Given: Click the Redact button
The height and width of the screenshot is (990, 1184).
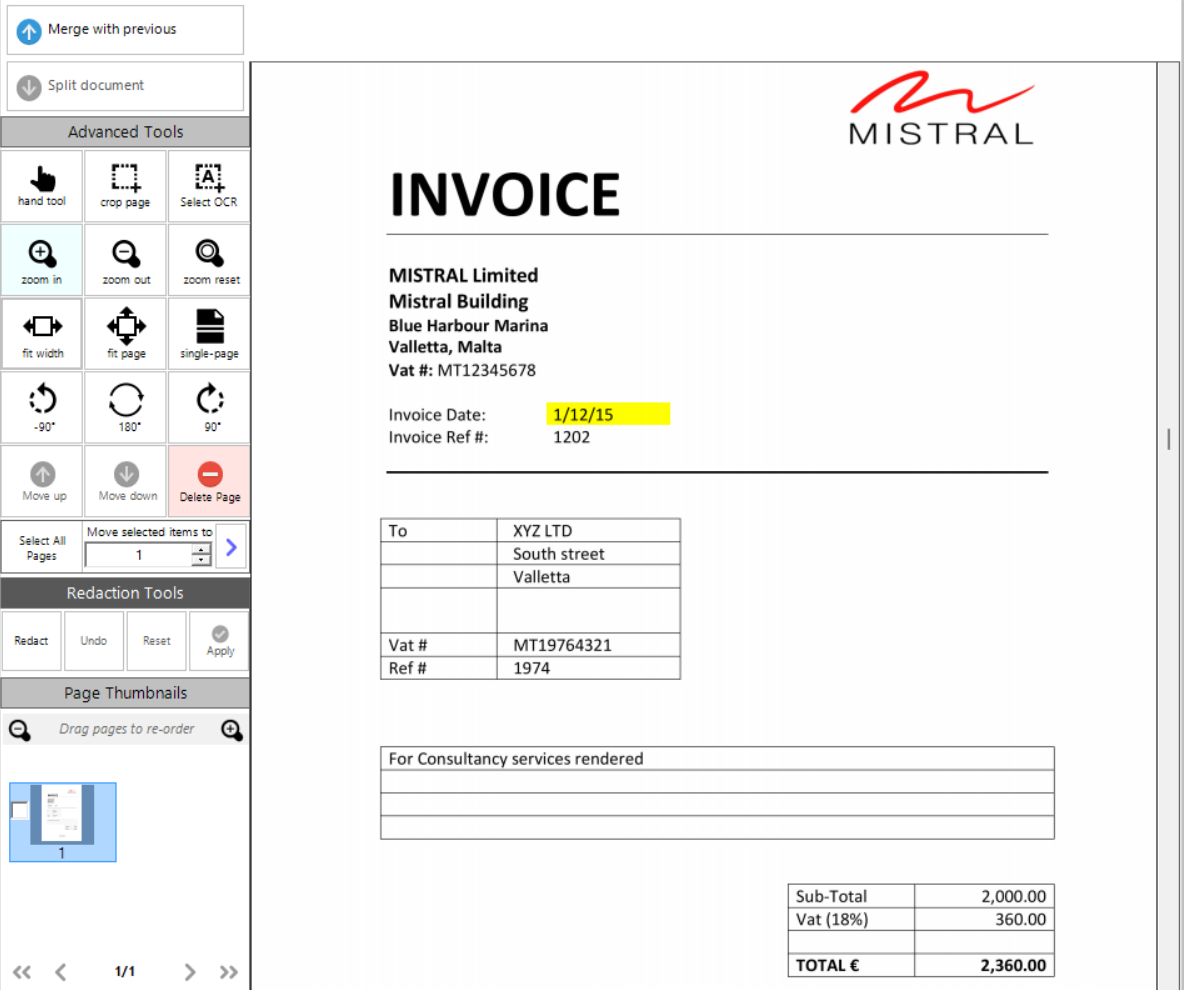Looking at the screenshot, I should click(x=31, y=641).
